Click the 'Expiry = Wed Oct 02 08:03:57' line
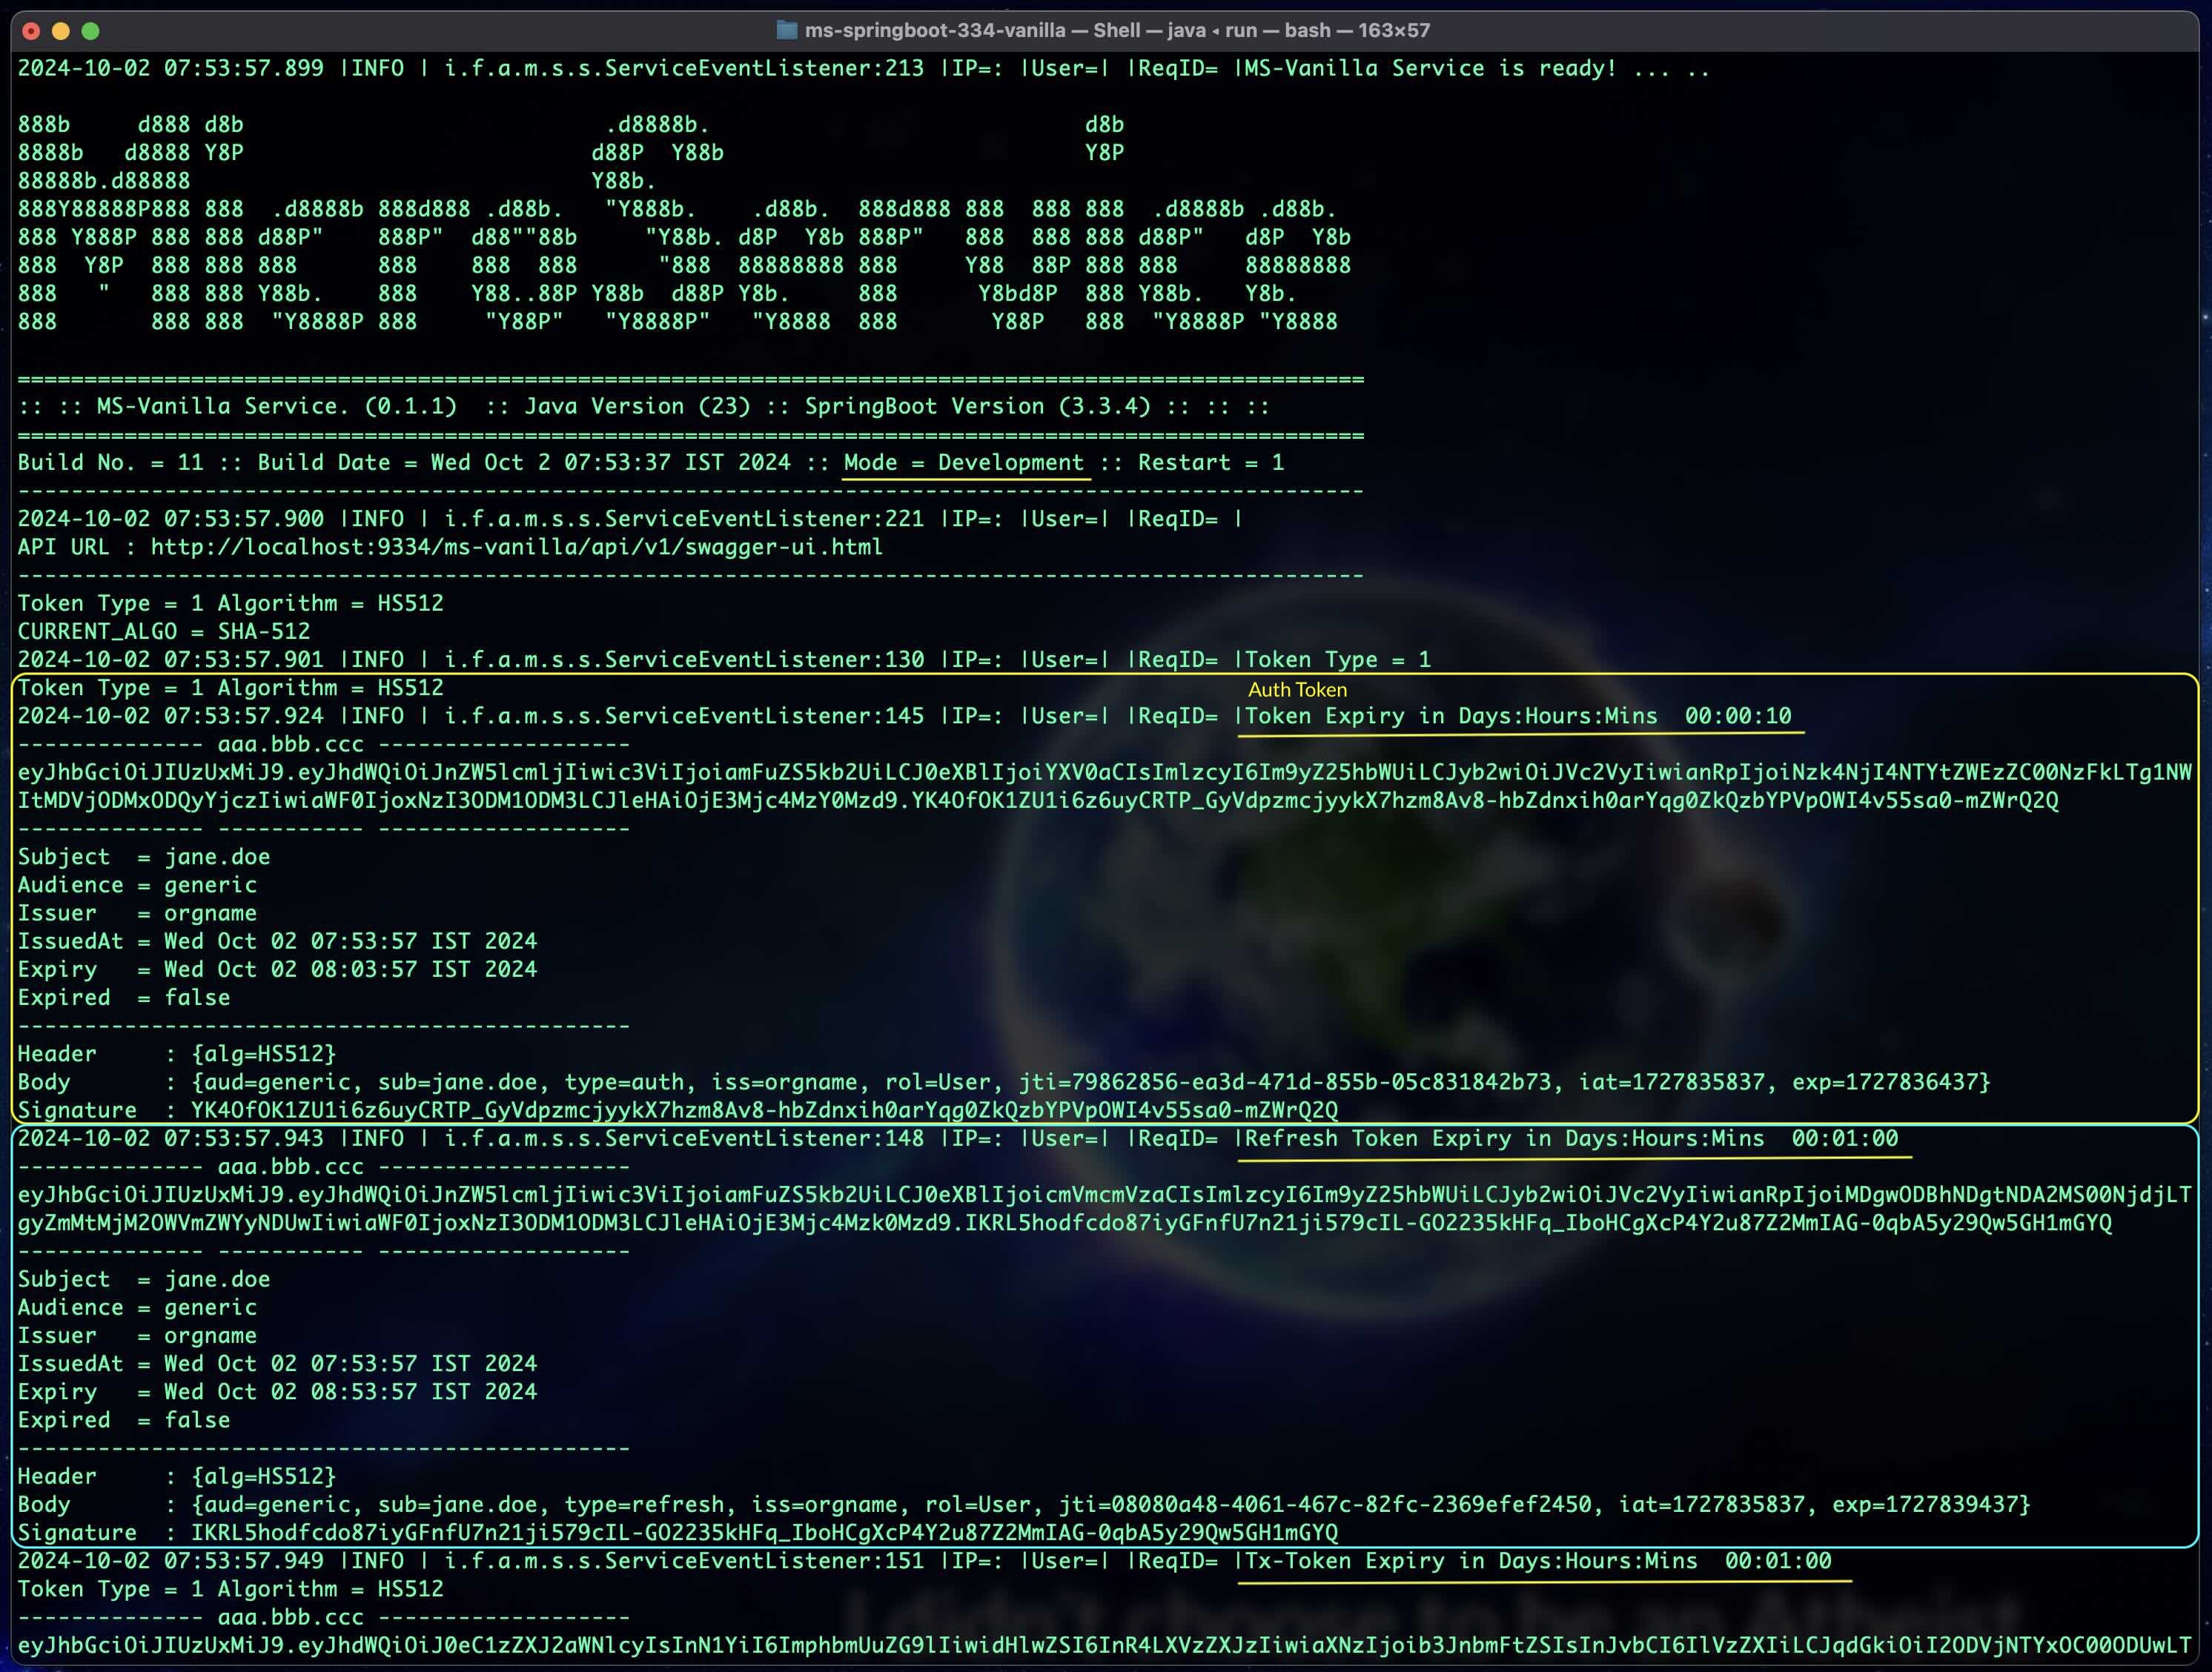 277,969
